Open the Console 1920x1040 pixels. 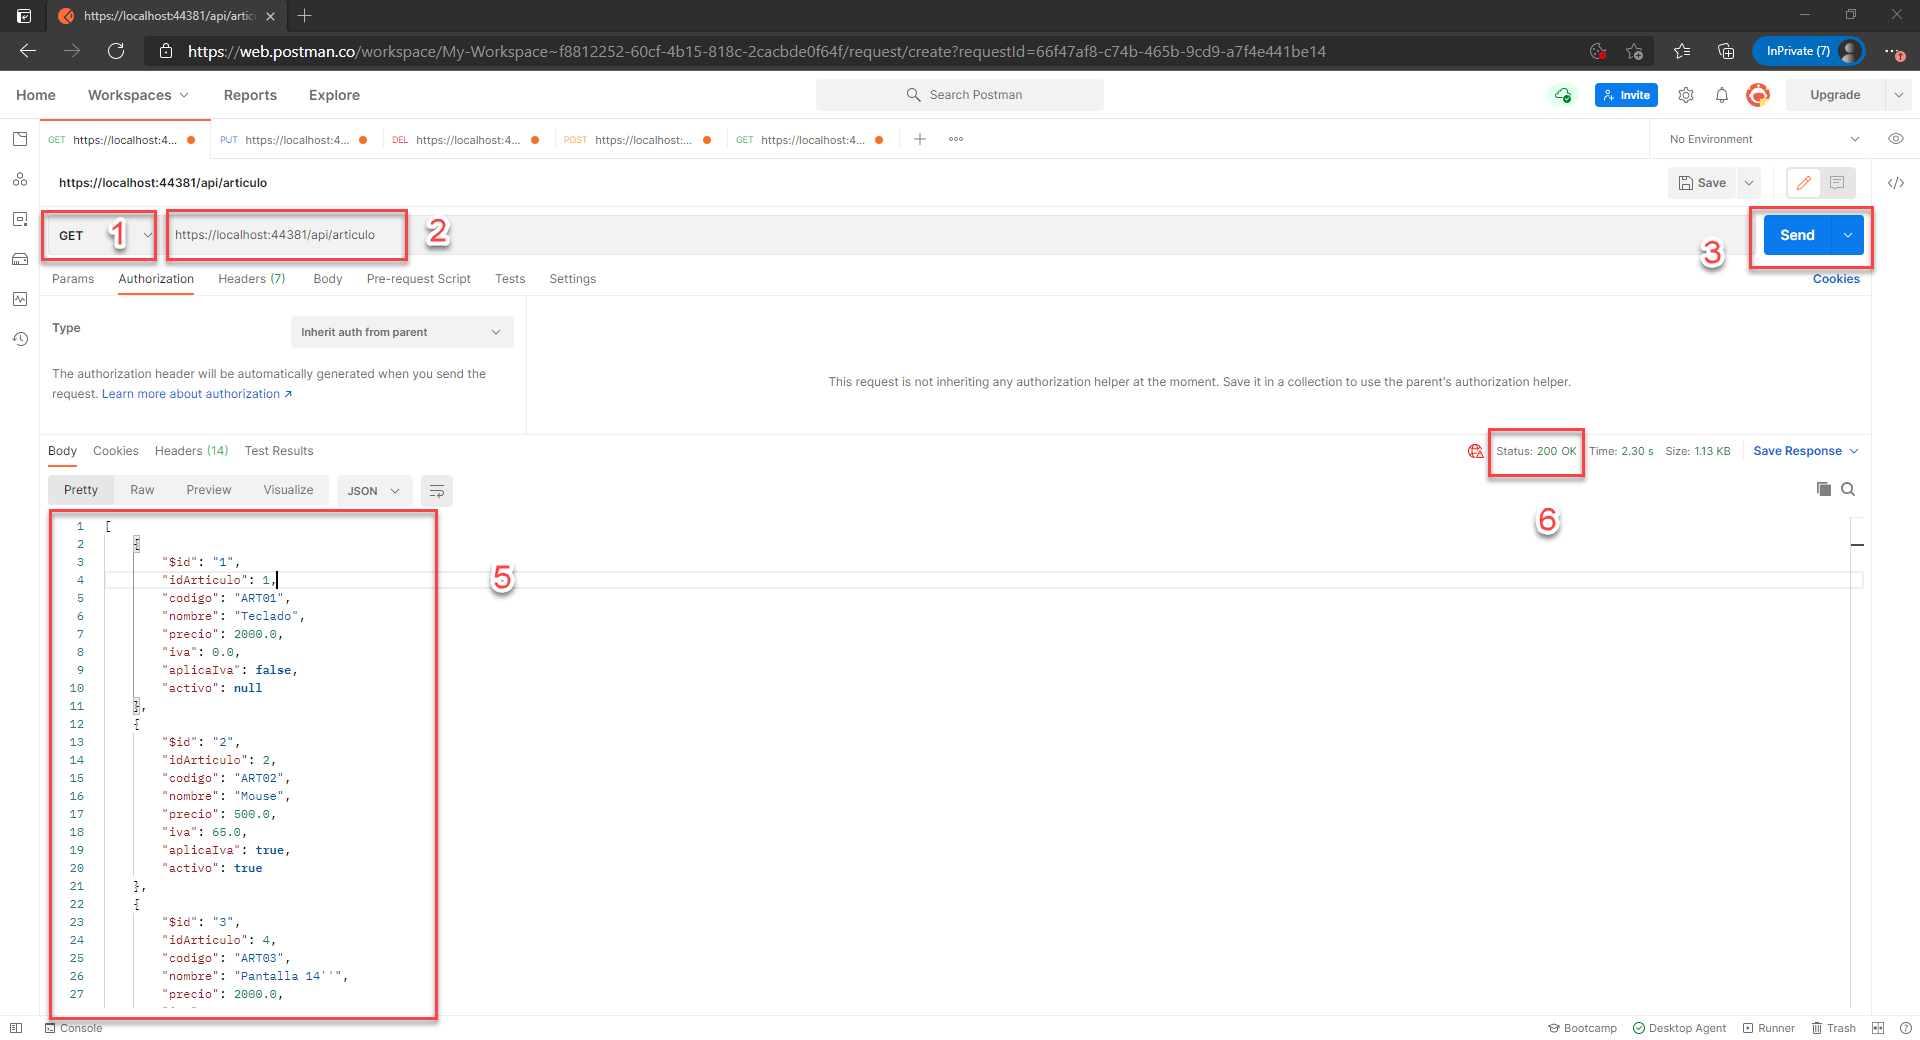[73, 1028]
